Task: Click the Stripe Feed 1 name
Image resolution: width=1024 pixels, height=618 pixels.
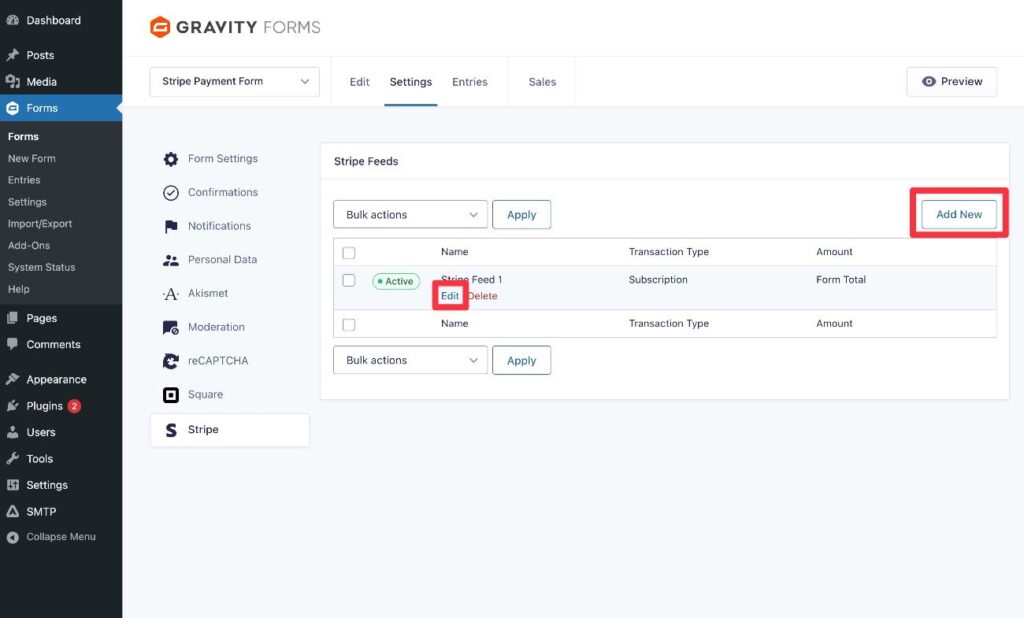Action: click(x=472, y=280)
